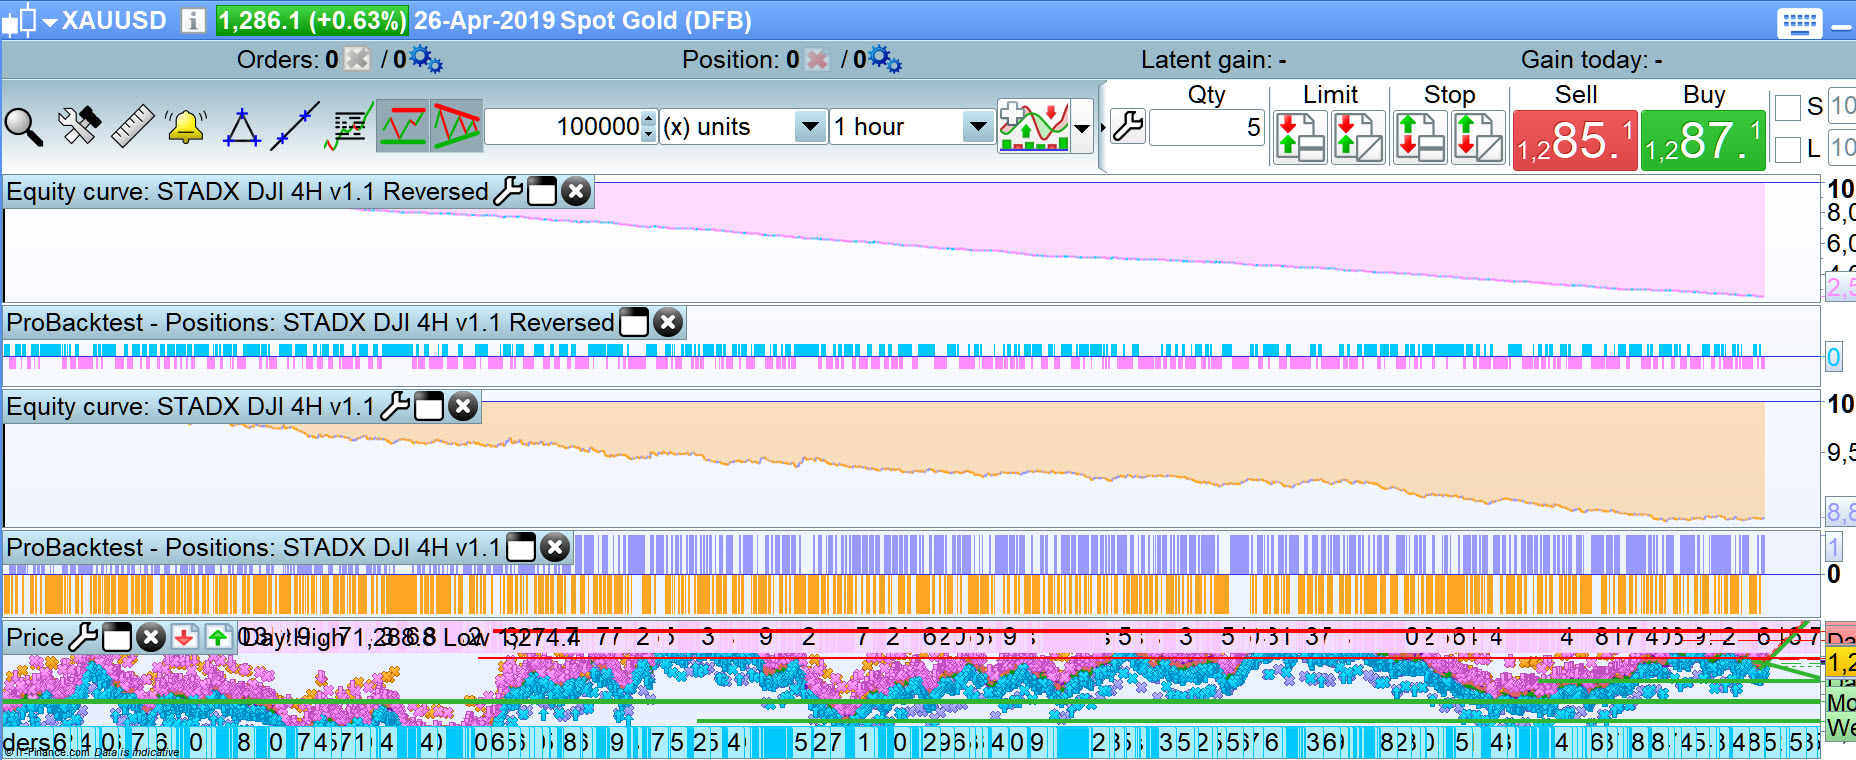Show XAUUSD instrument info icon
Image resolution: width=1856 pixels, height=760 pixels.
[193, 21]
